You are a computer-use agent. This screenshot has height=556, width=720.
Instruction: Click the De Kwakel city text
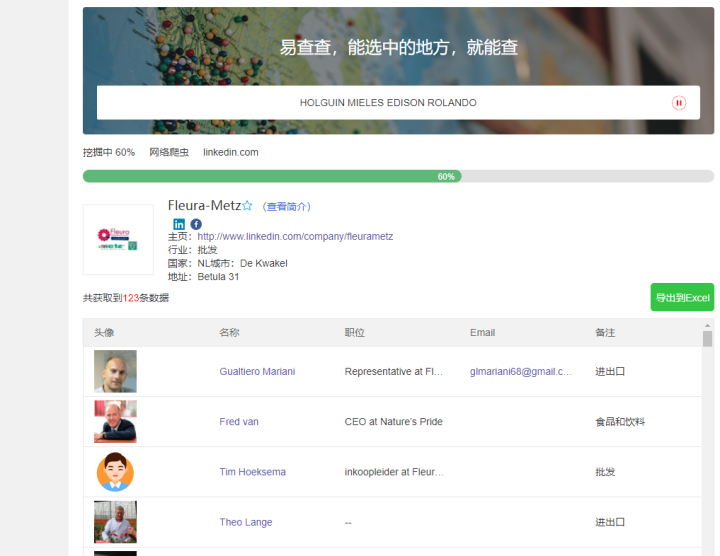[x=264, y=264]
